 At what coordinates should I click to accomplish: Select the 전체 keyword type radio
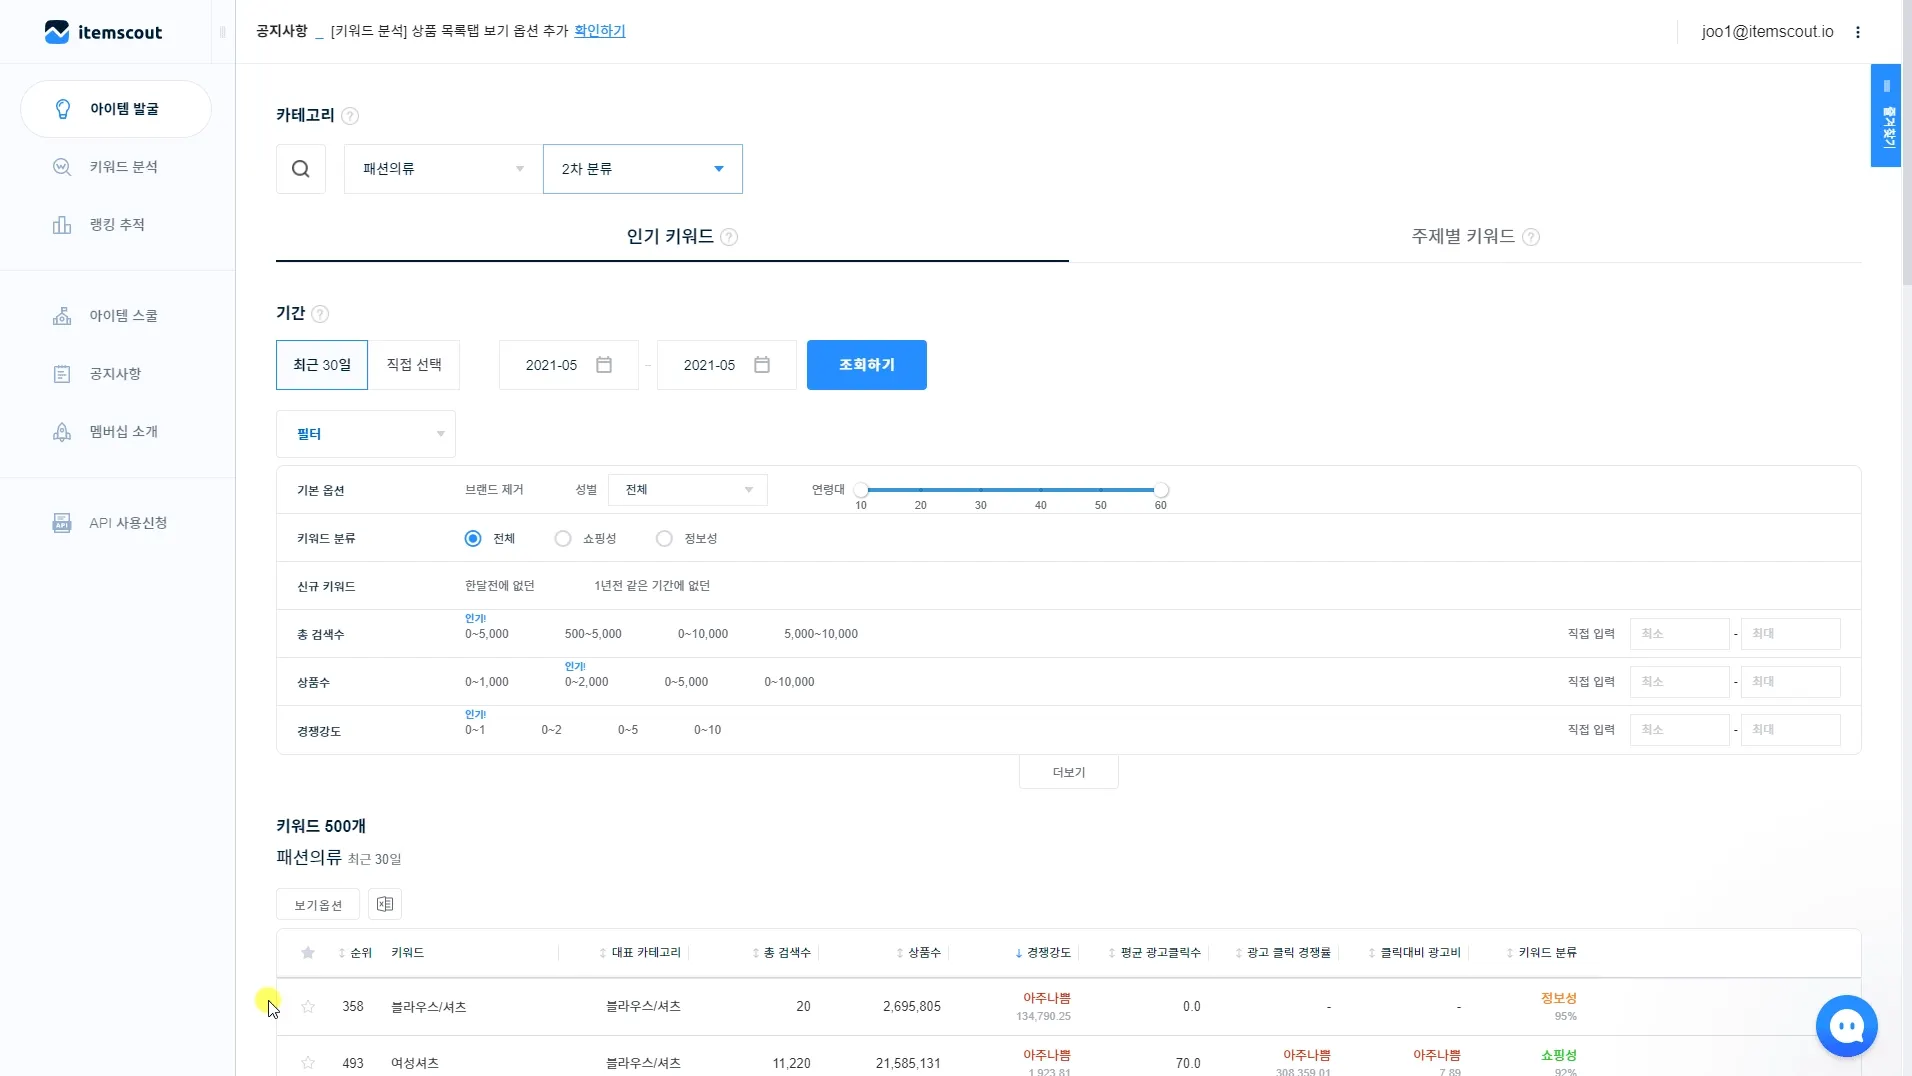coord(473,539)
